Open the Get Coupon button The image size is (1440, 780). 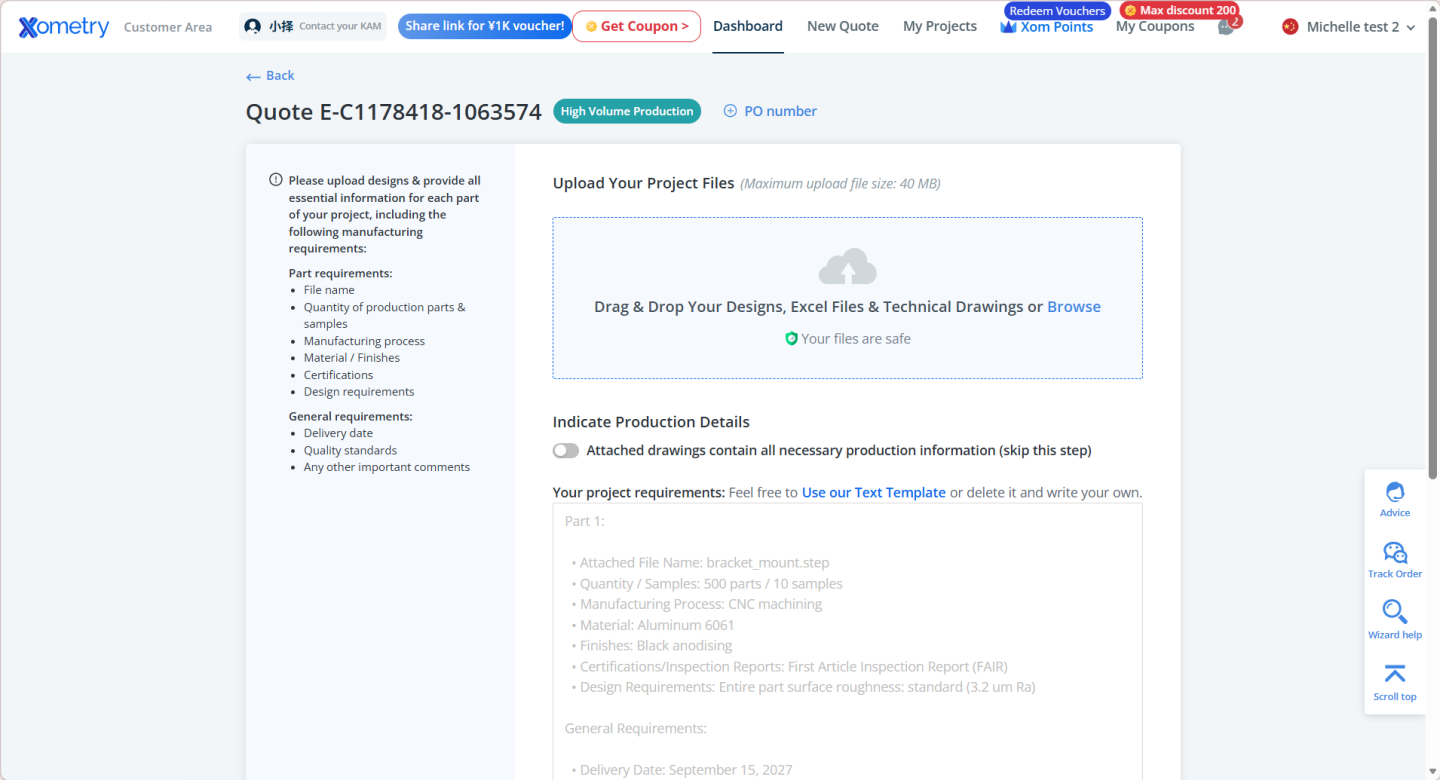pos(636,27)
